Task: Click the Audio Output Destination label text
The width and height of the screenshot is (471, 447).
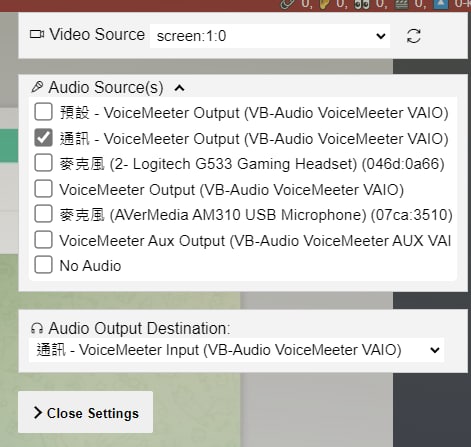Action: coord(139,329)
